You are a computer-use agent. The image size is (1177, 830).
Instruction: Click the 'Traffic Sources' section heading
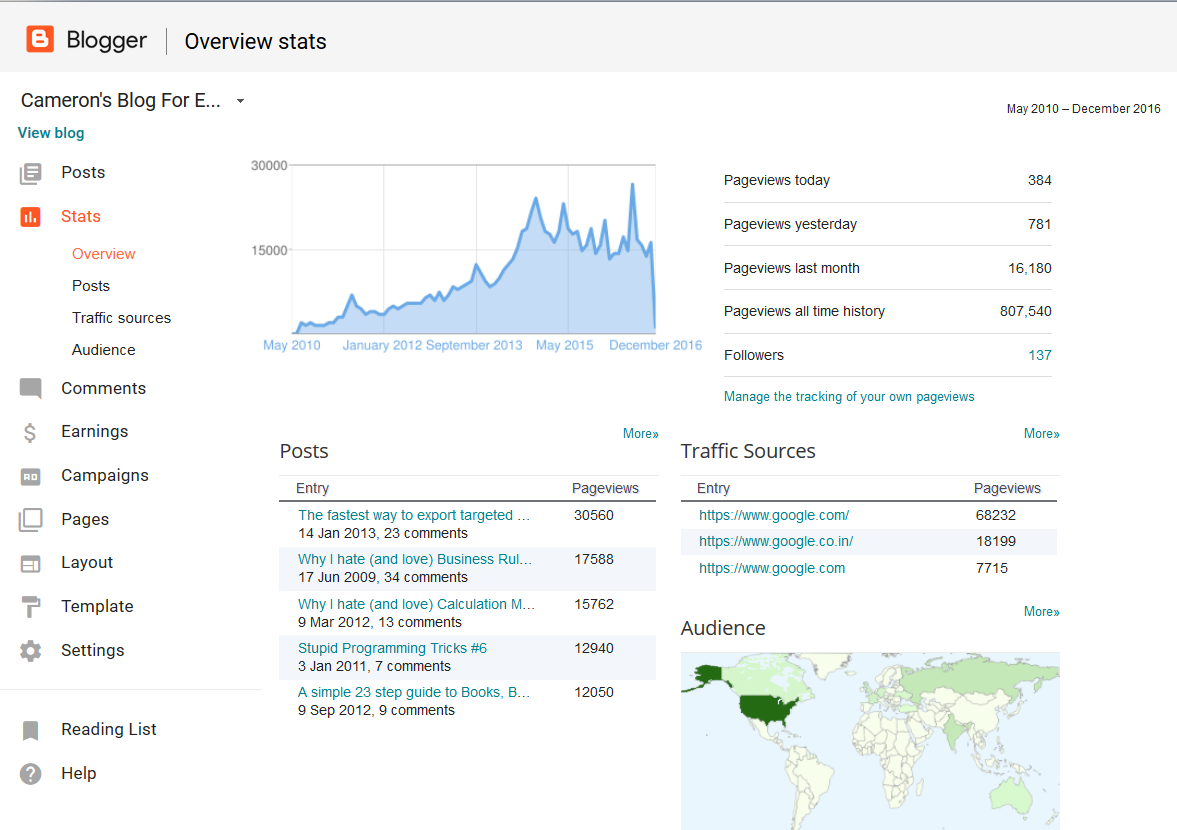pyautogui.click(x=748, y=451)
